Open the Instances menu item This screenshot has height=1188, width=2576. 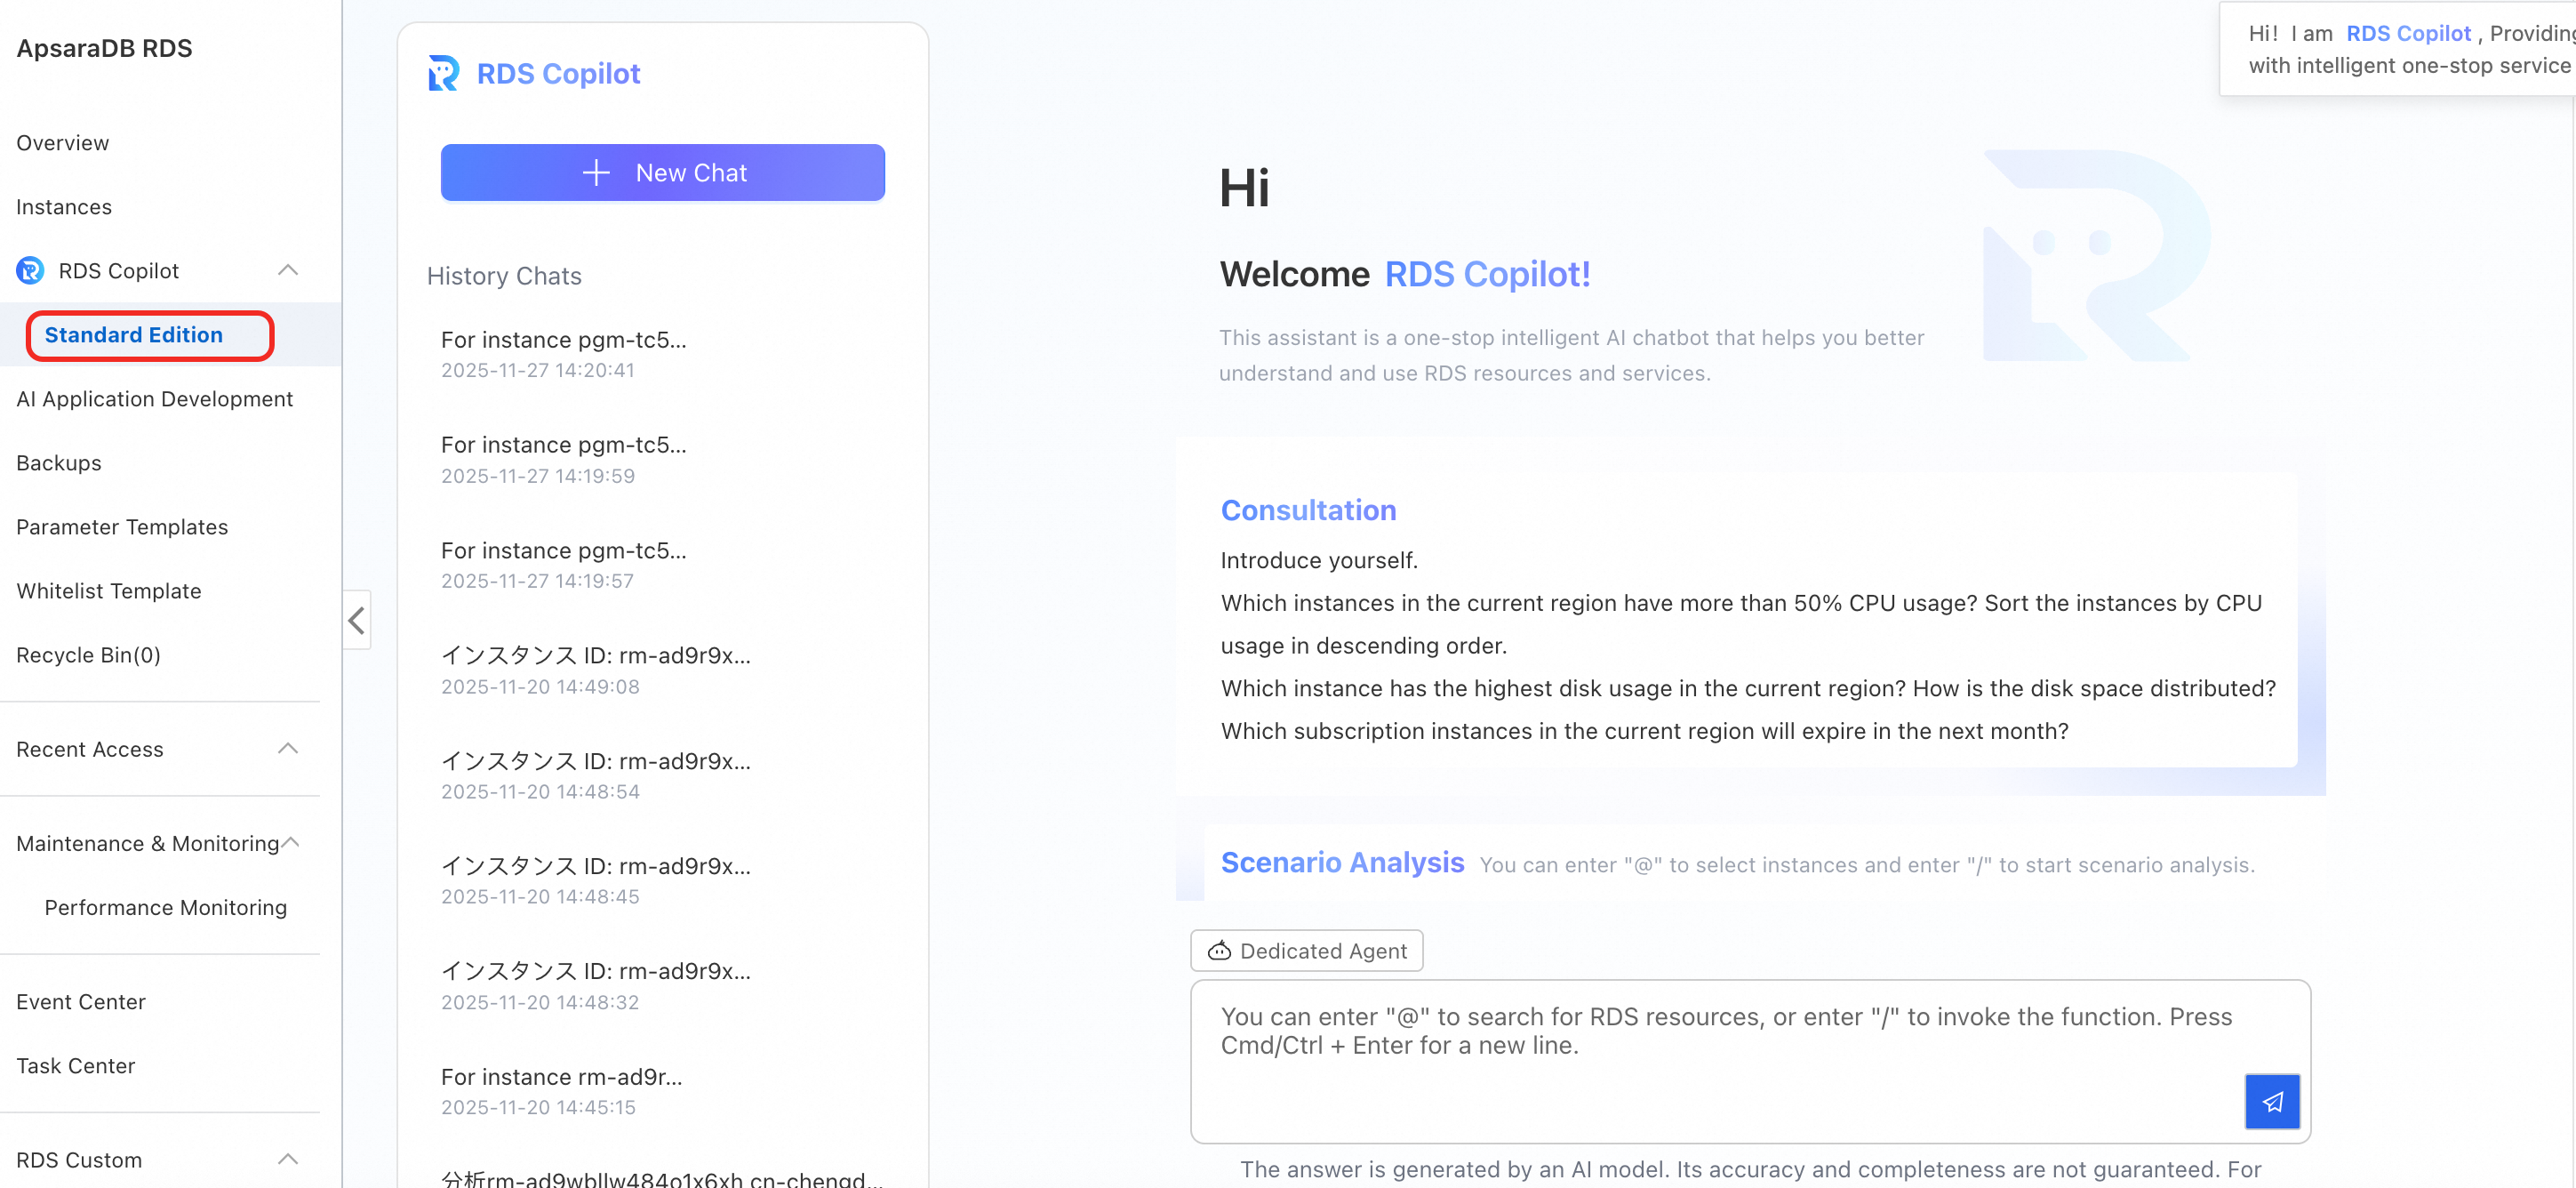[64, 206]
